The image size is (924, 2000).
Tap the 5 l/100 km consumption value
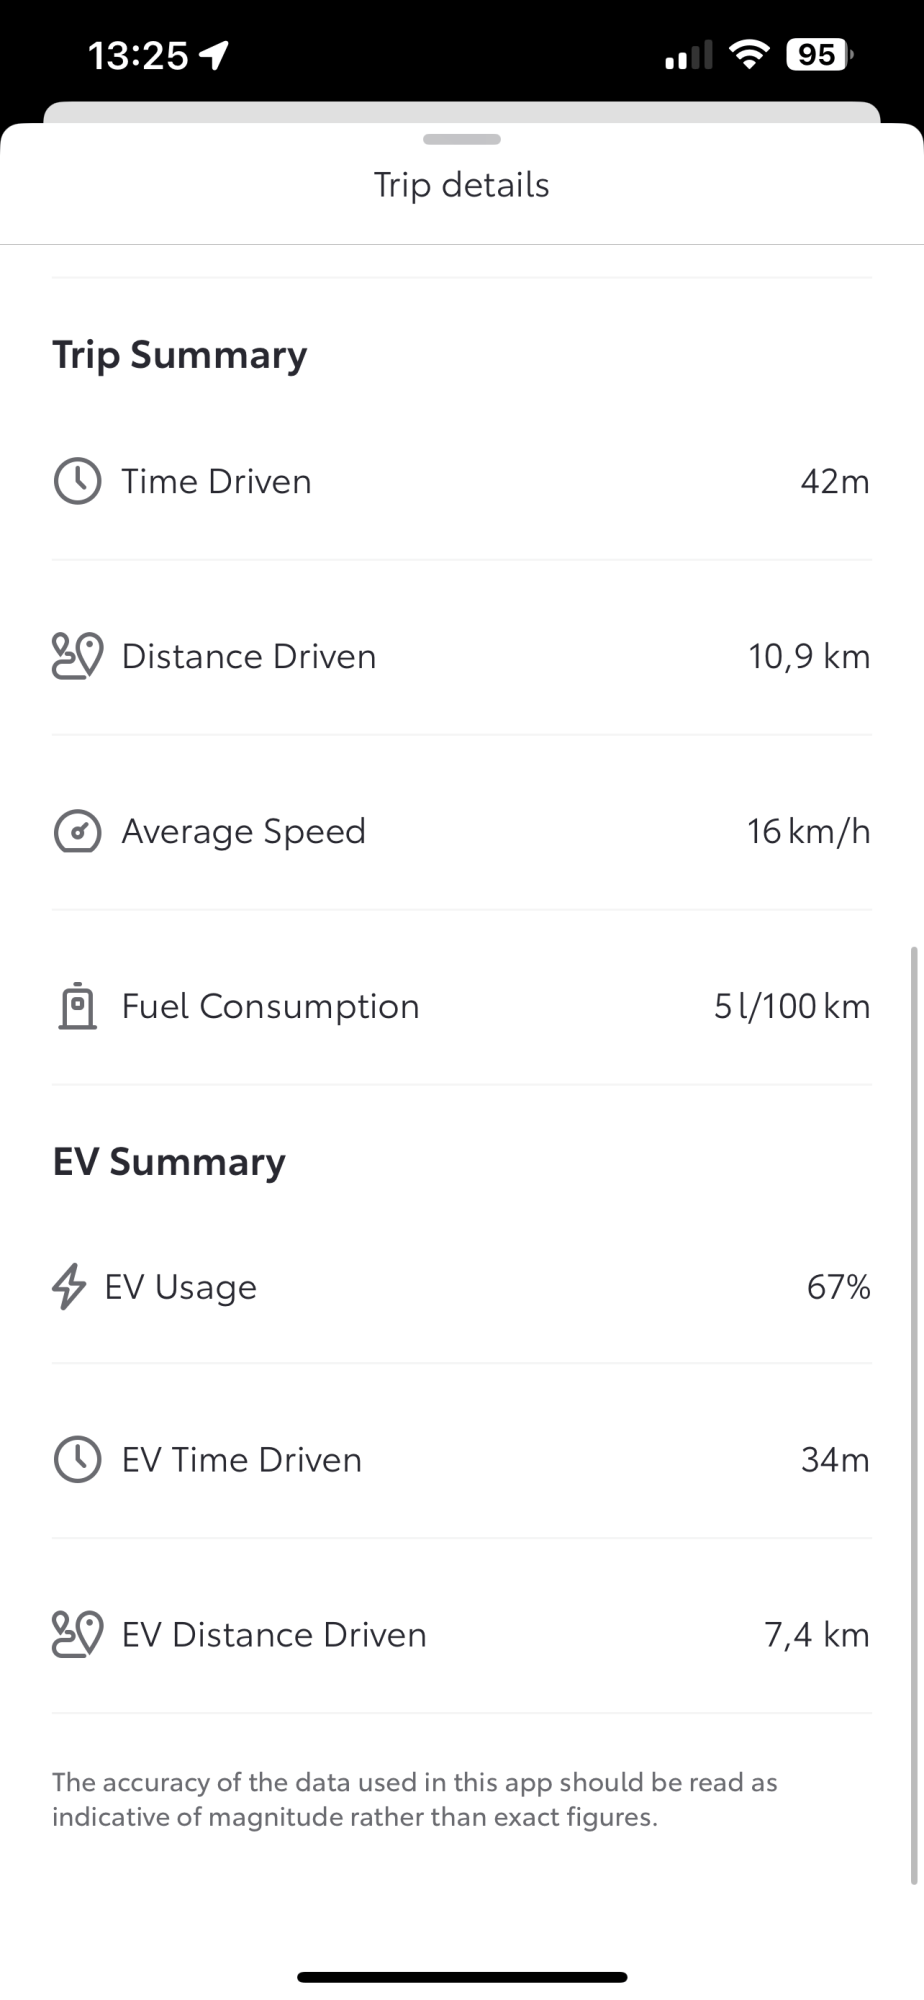792,1006
